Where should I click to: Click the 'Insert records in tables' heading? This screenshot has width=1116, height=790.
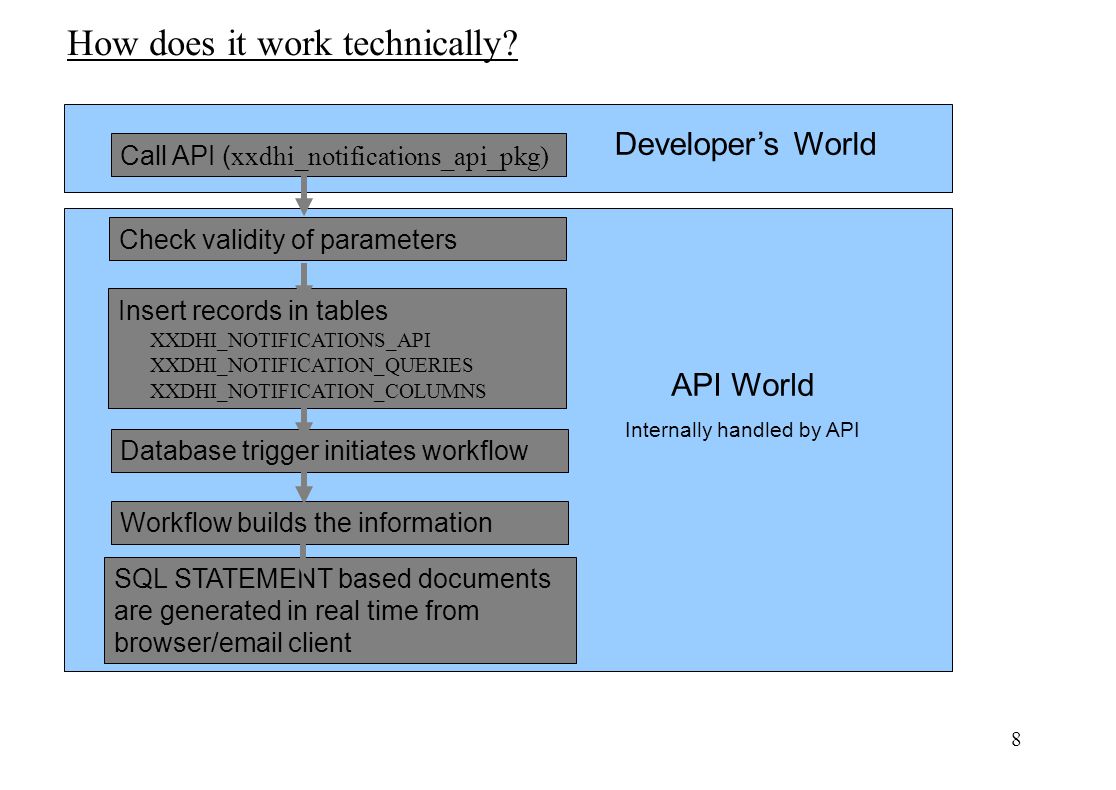253,310
